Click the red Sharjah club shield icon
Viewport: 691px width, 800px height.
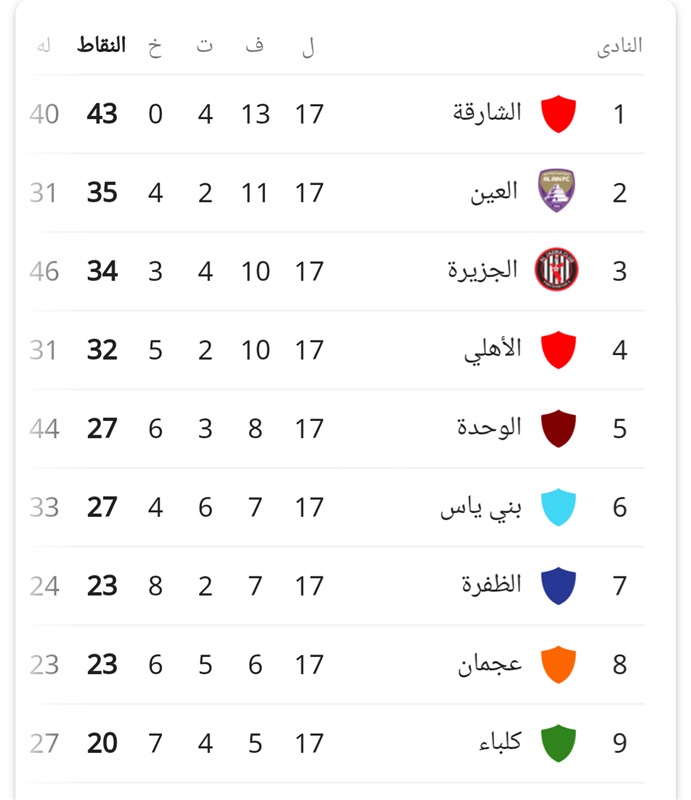(558, 114)
